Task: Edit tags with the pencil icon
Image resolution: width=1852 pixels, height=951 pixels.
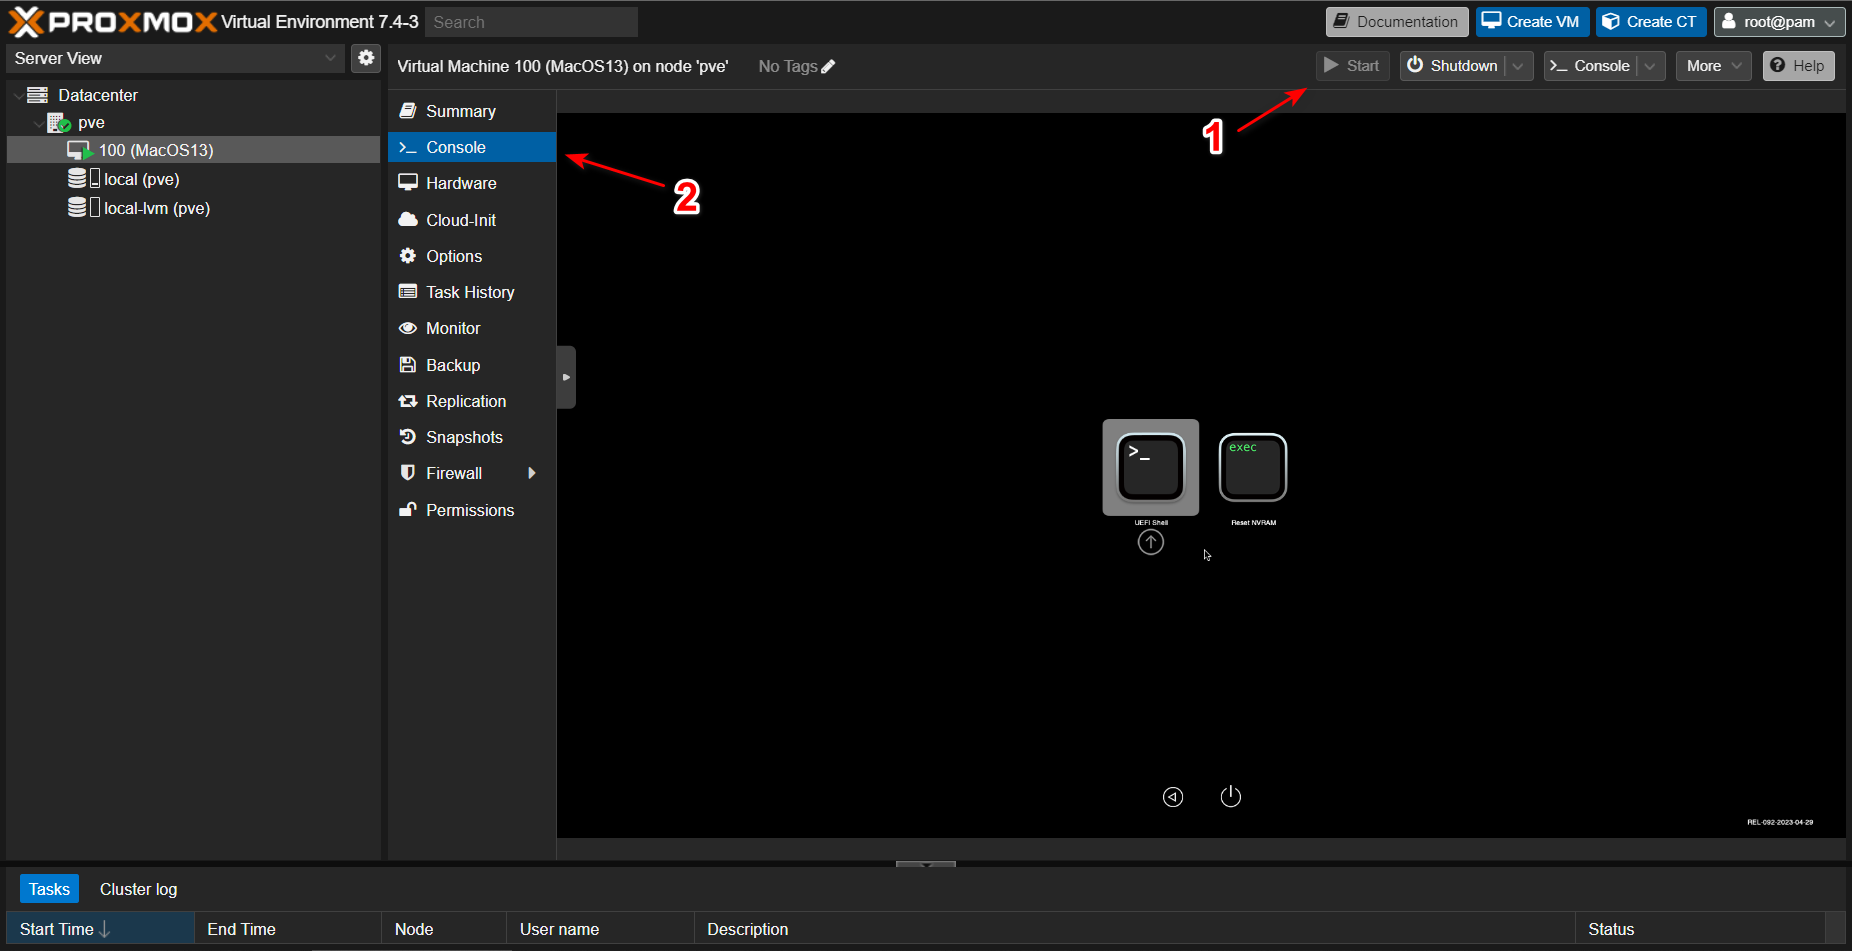Action: (828, 67)
